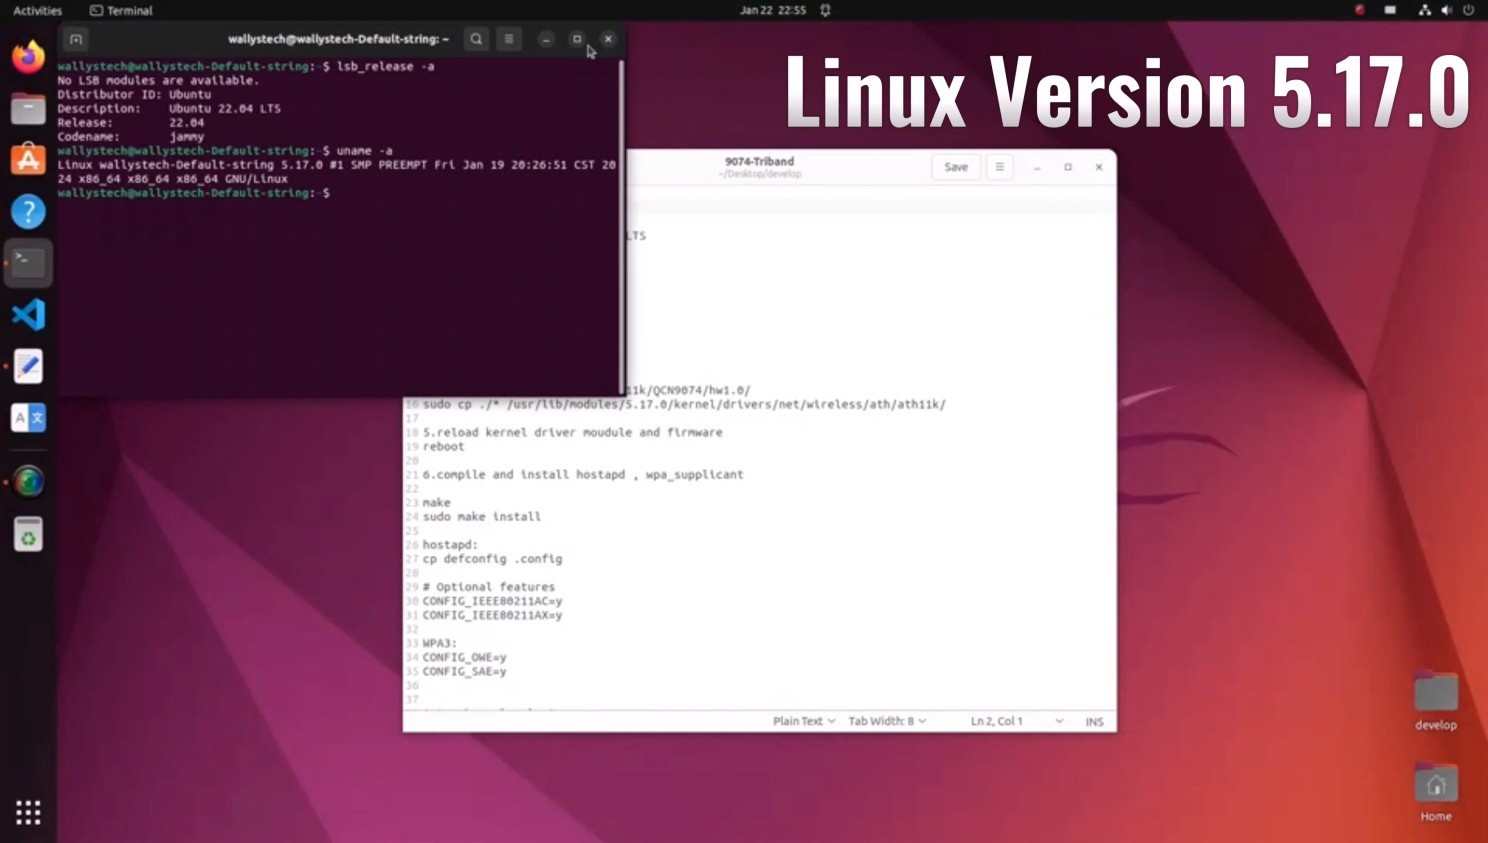Click the "reboot" line in the editor
Viewport: 1488px width, 843px height.
pyautogui.click(x=443, y=446)
